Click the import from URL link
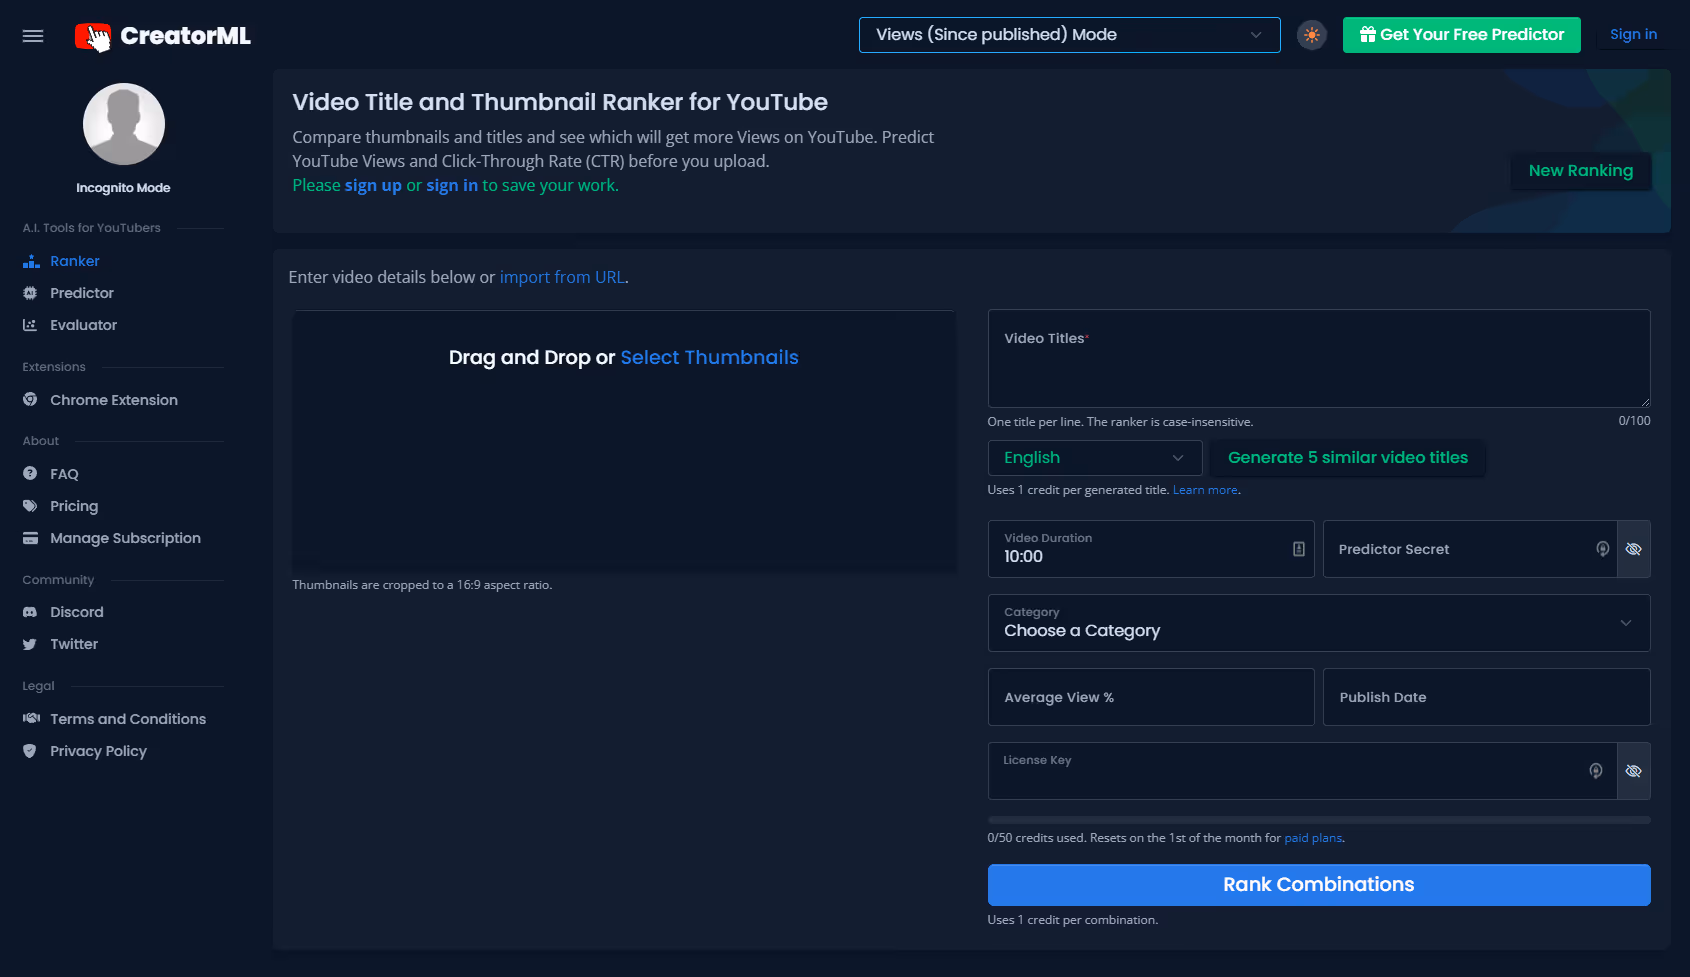The width and height of the screenshot is (1690, 977). click(x=562, y=277)
